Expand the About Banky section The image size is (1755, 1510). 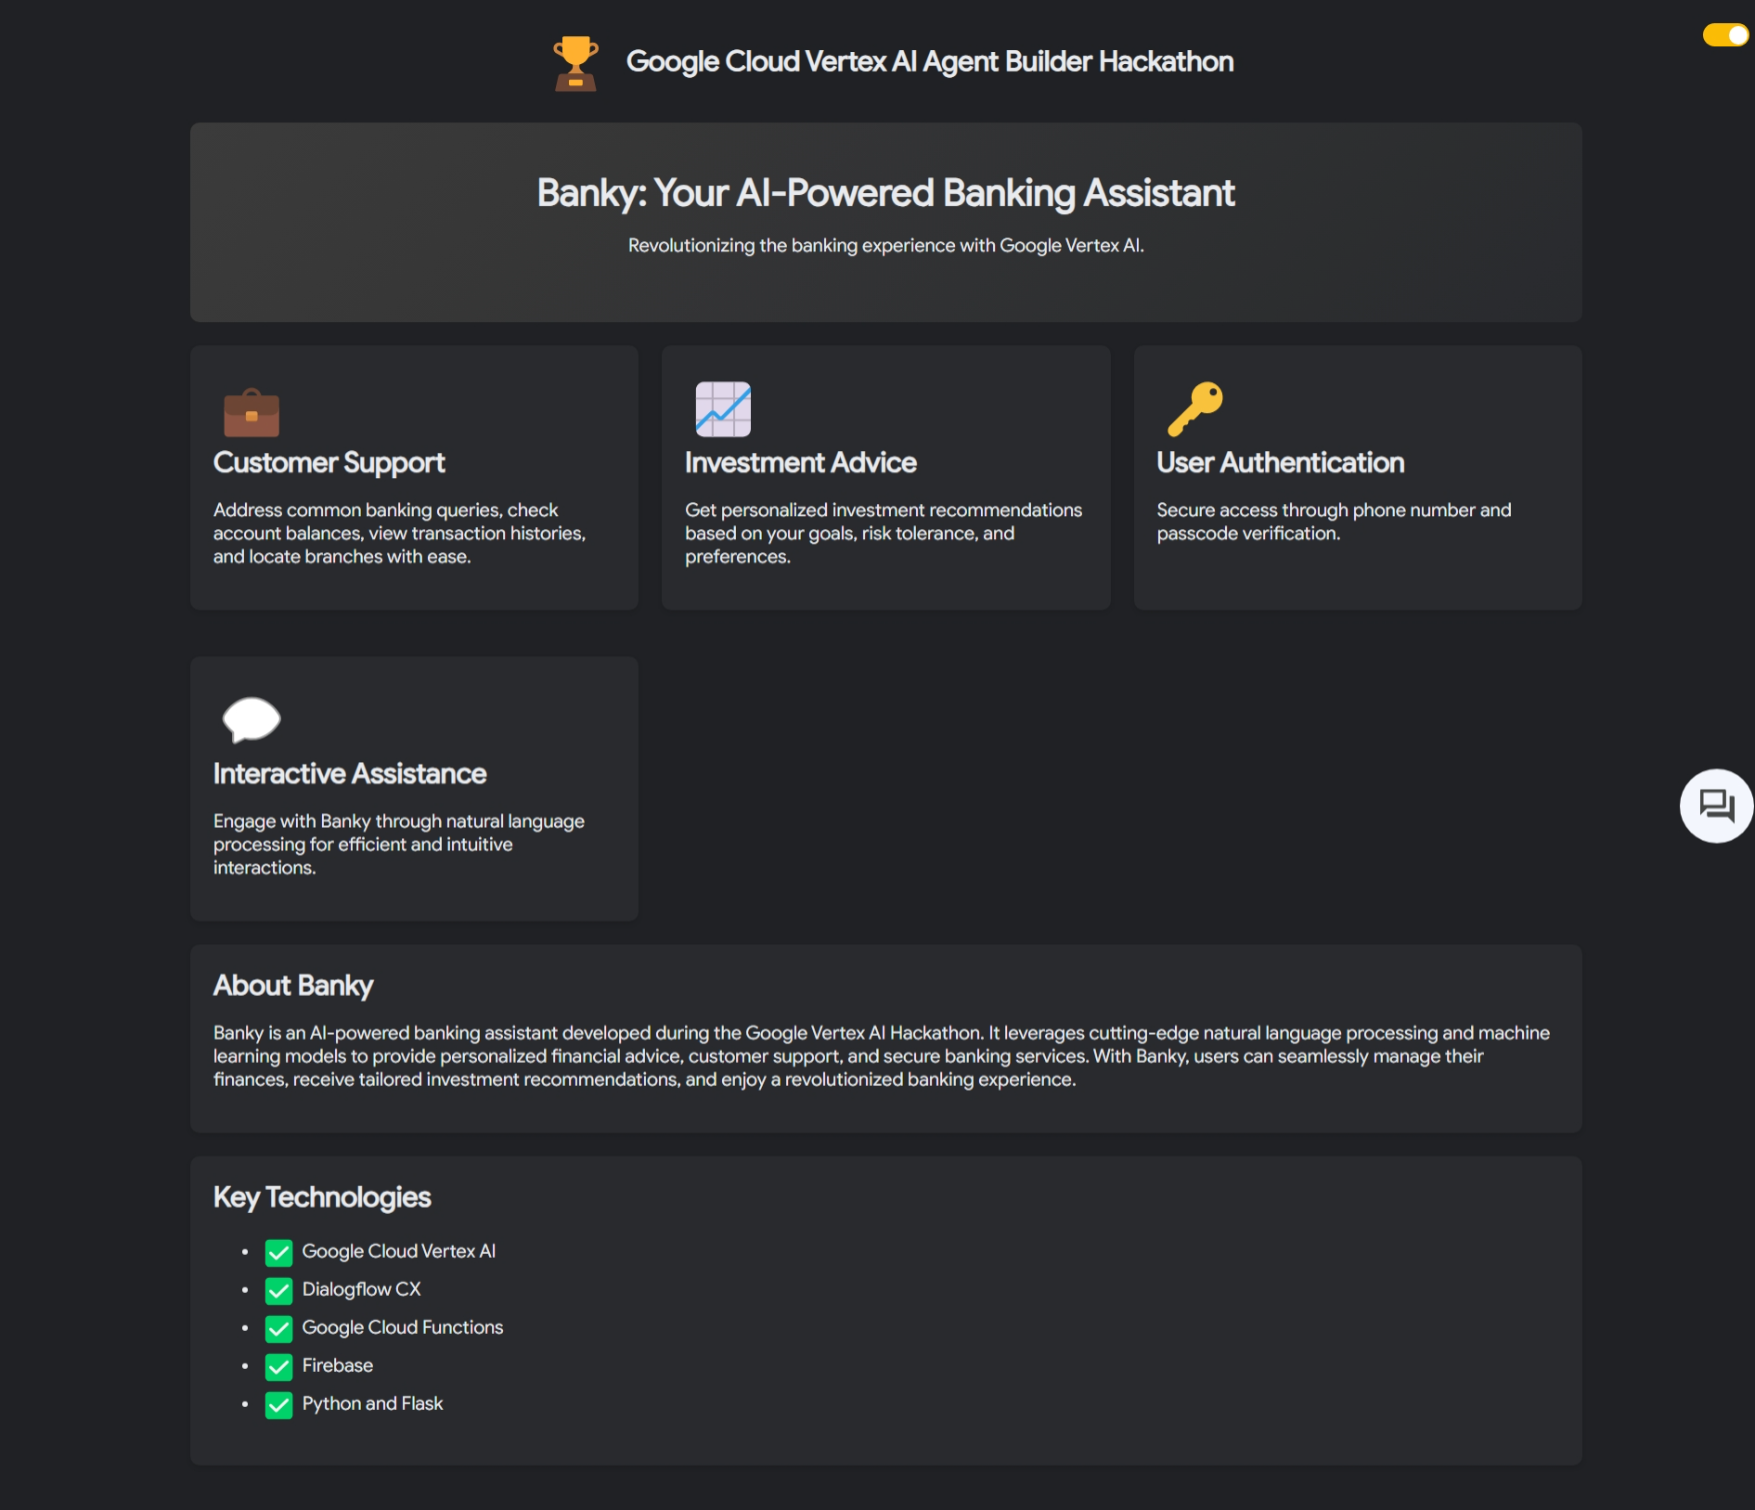pyautogui.click(x=292, y=985)
